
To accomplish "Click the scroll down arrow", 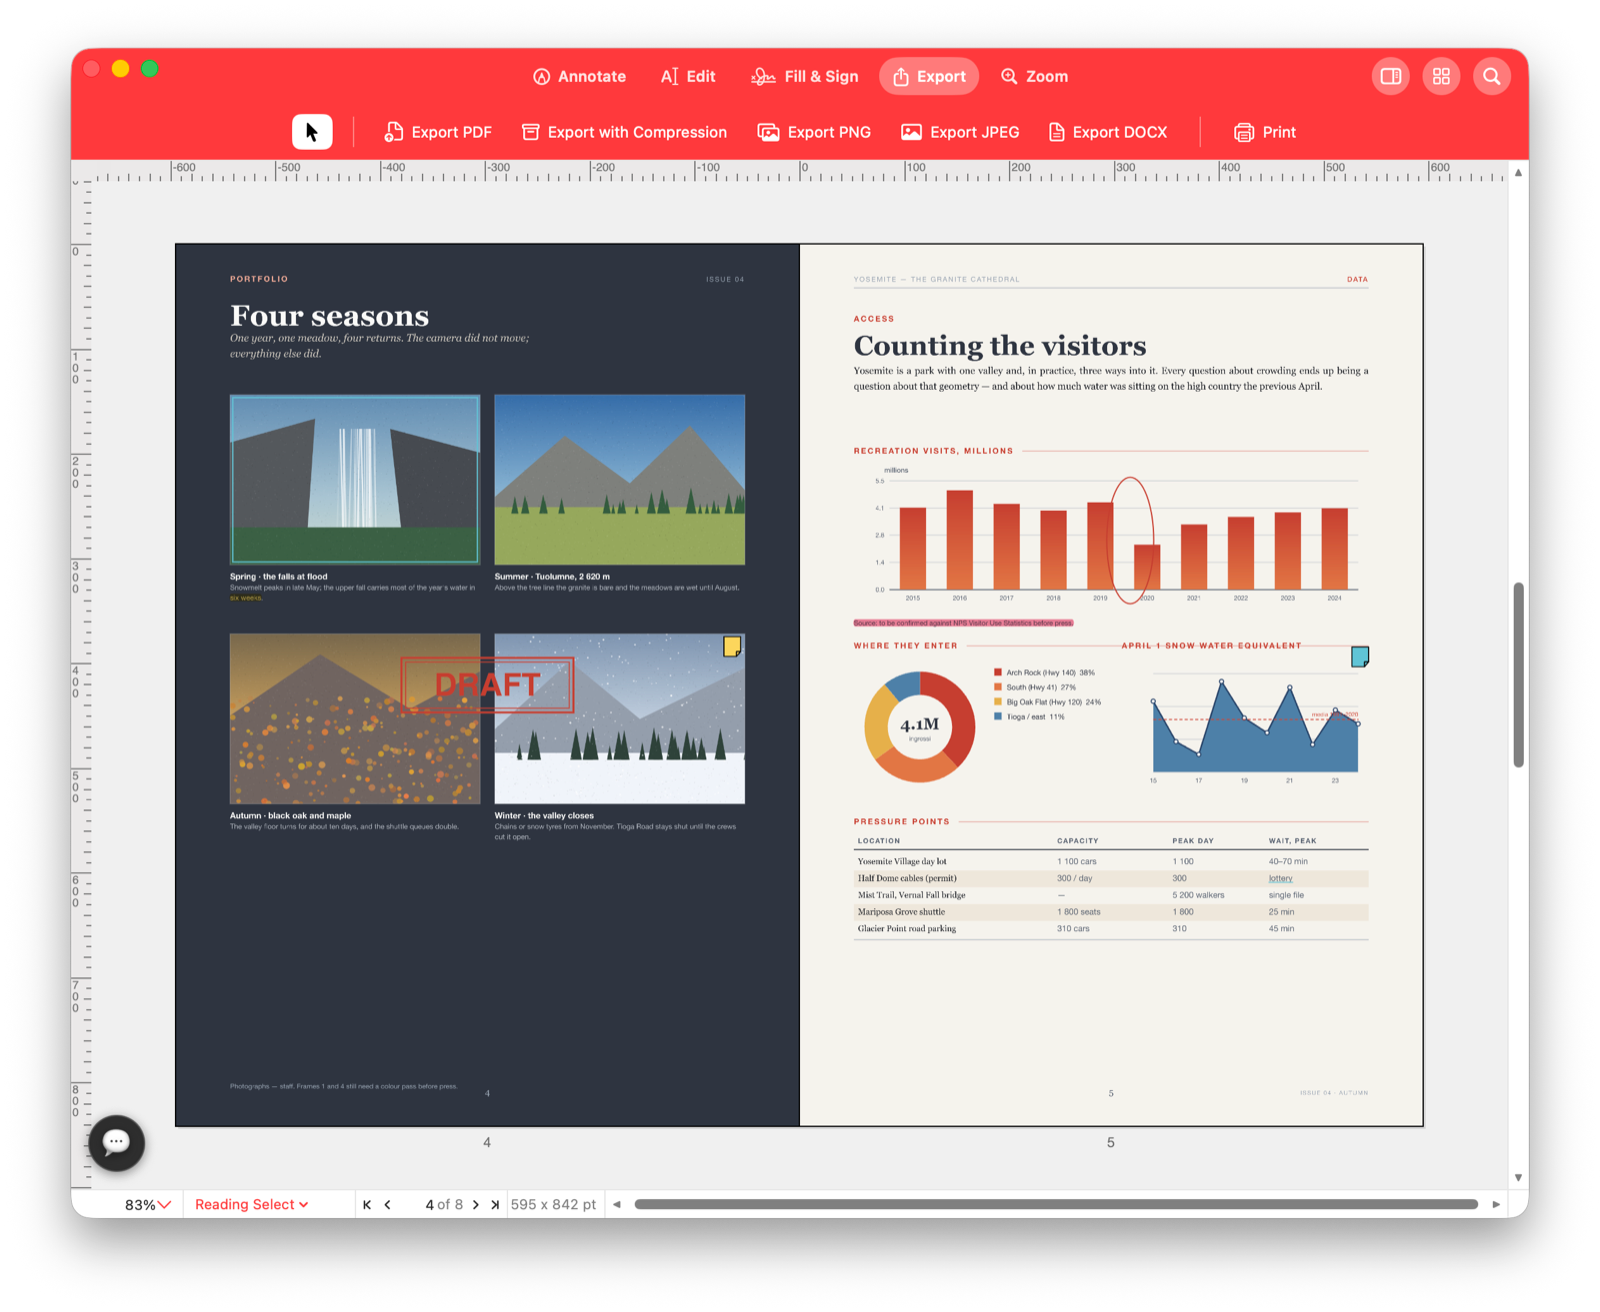I will pyautogui.click(x=1518, y=1178).
